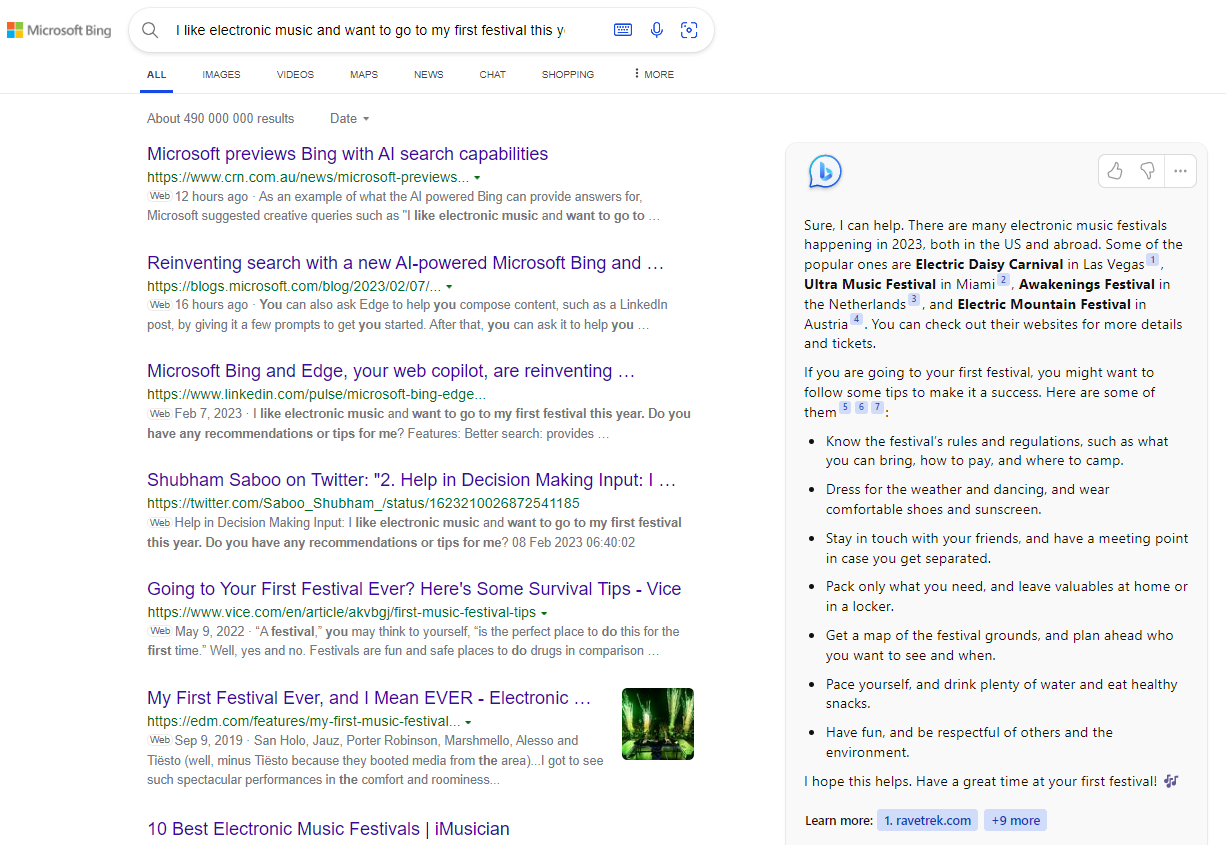The image size is (1226, 845).
Task: Click the search magnifier icon
Action: [150, 30]
